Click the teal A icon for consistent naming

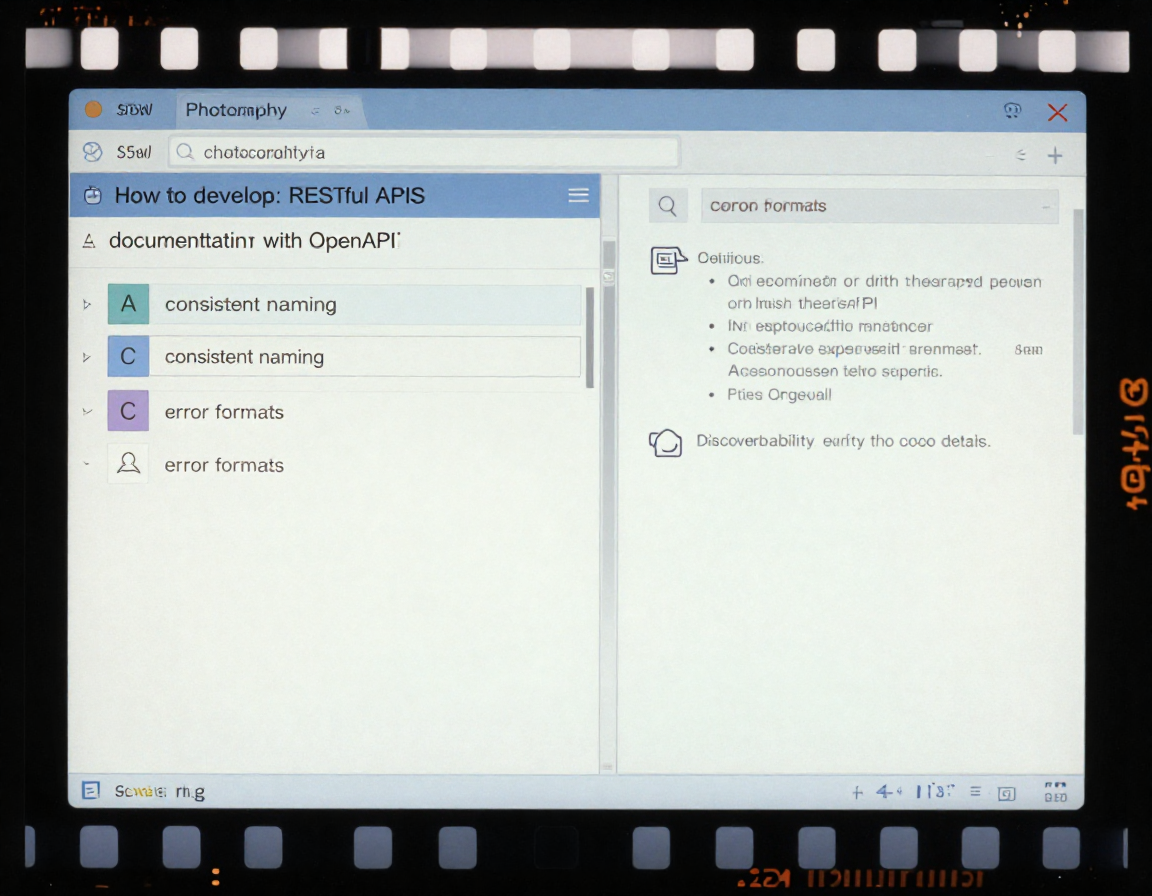click(x=128, y=304)
